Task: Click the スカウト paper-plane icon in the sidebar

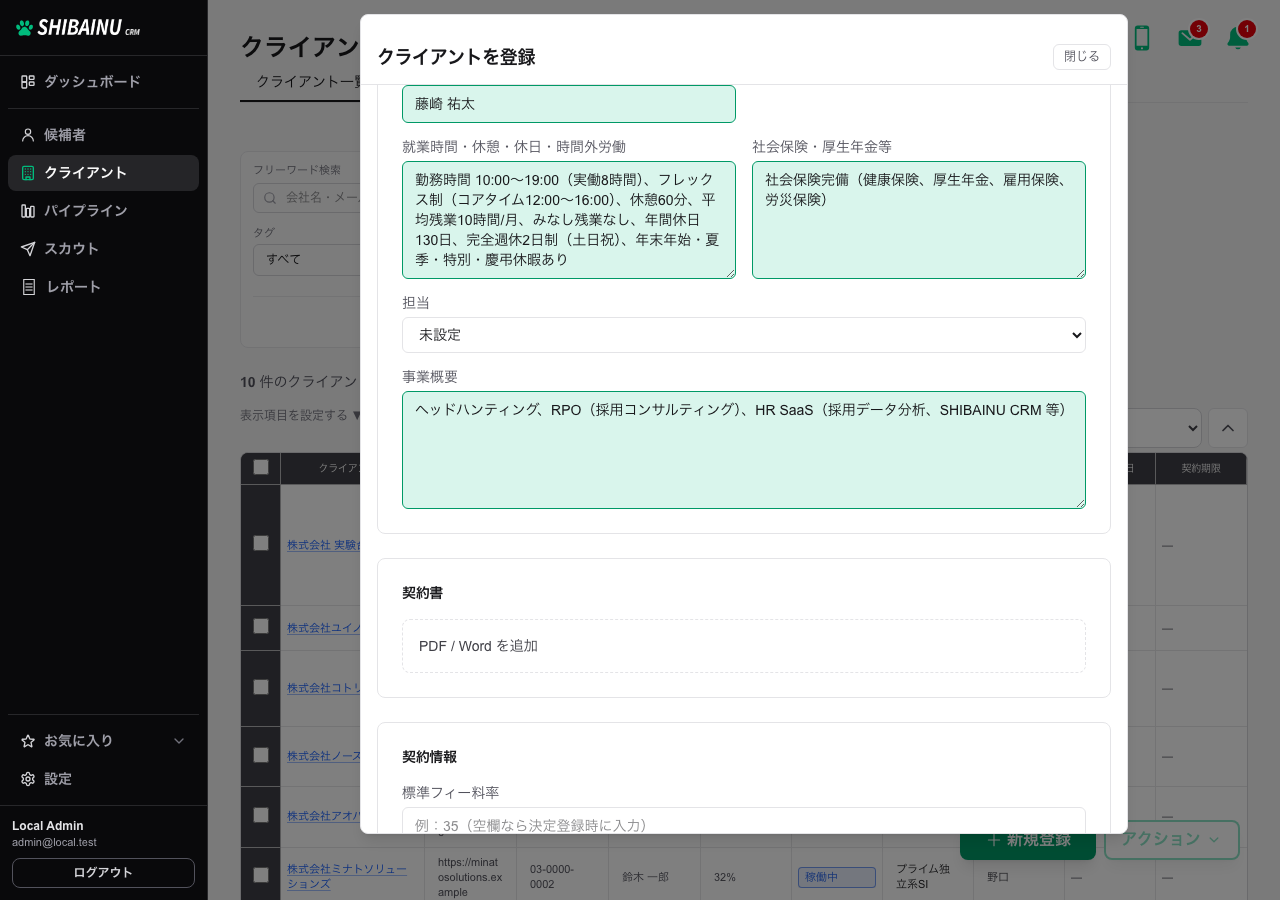Action: pyautogui.click(x=28, y=249)
